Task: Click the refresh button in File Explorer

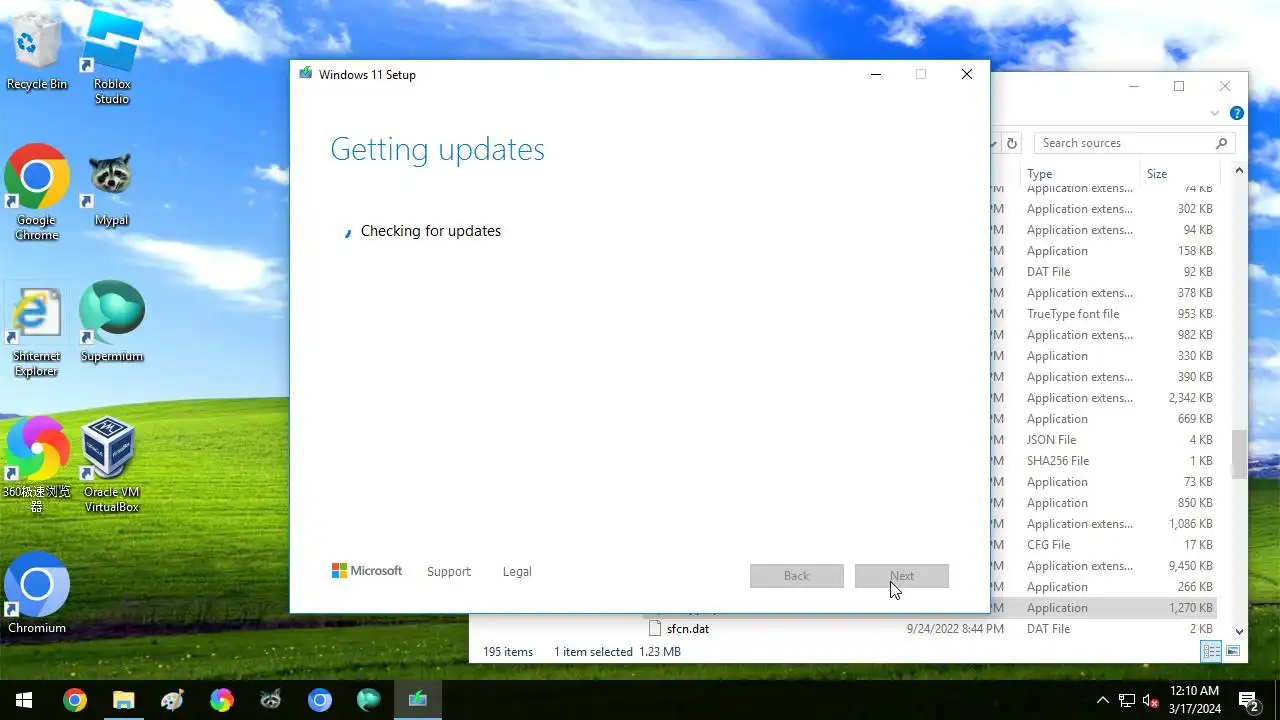Action: pyautogui.click(x=1012, y=143)
